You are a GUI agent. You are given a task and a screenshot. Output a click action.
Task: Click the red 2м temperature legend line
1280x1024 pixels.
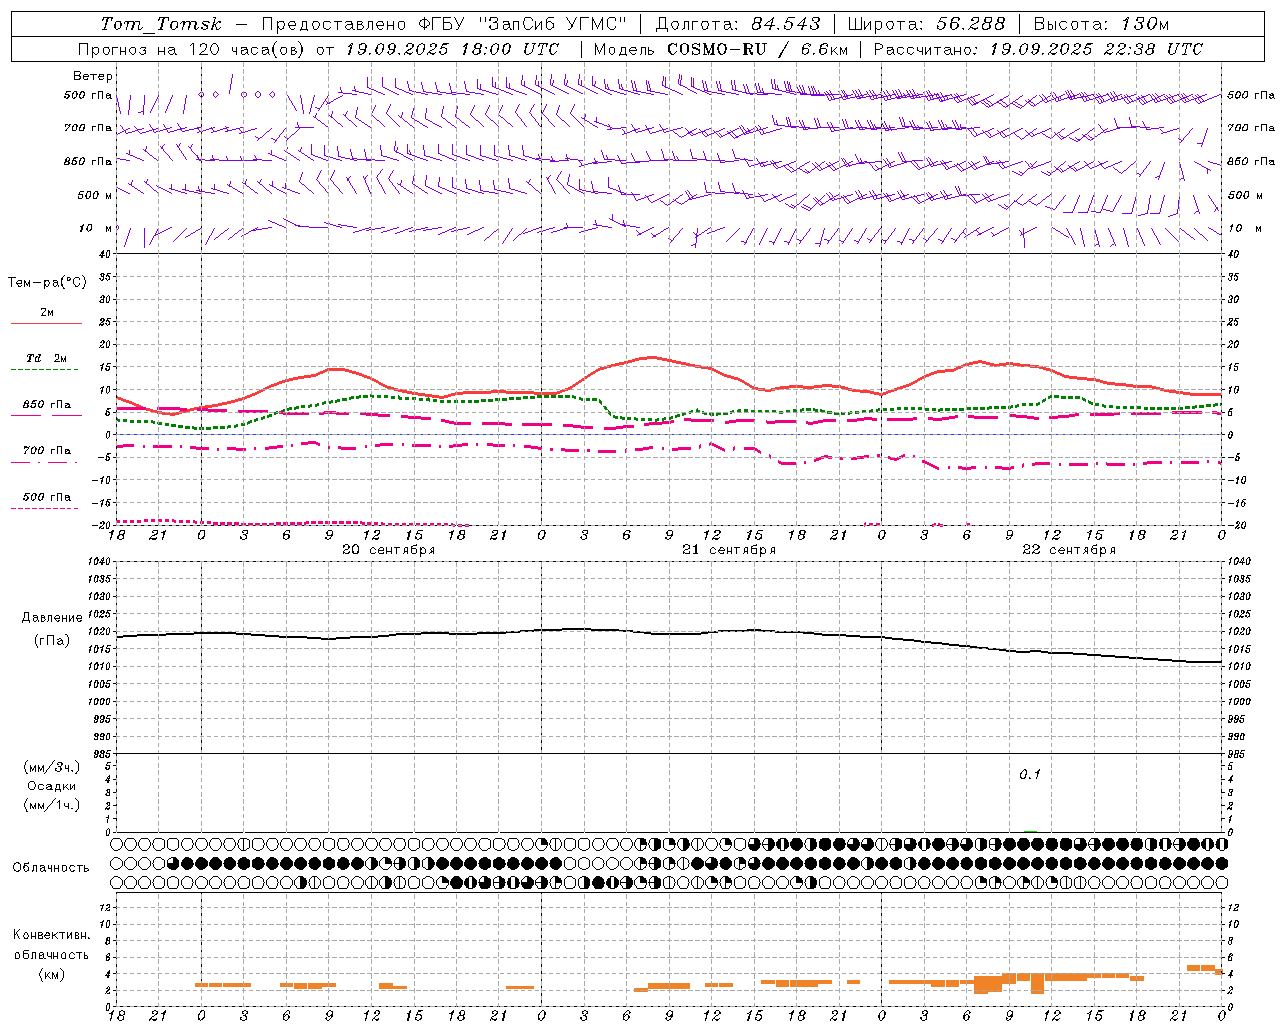pos(46,323)
